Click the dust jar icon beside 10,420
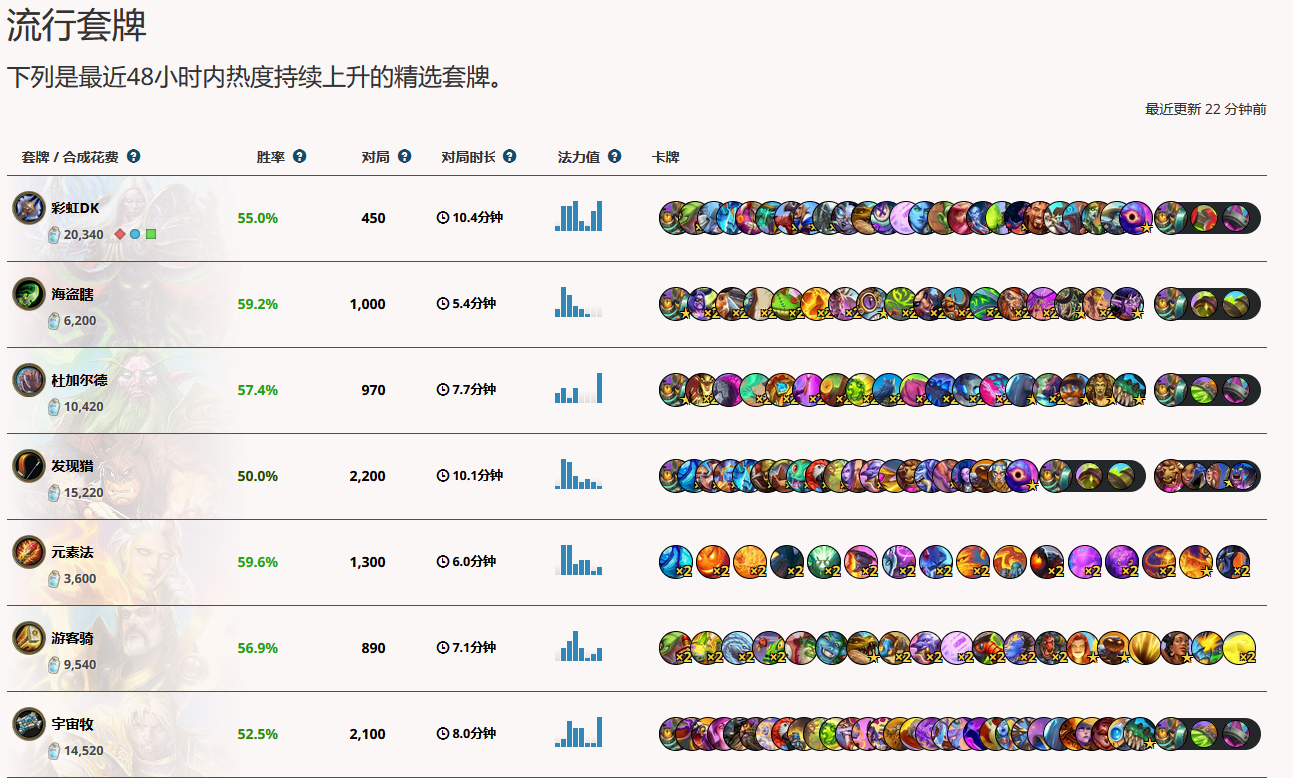Viewport: 1293px width, 778px height. pos(54,406)
